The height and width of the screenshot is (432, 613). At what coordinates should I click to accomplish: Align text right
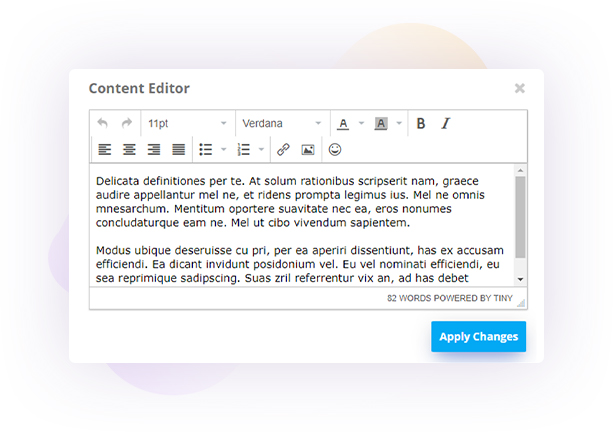[154, 149]
